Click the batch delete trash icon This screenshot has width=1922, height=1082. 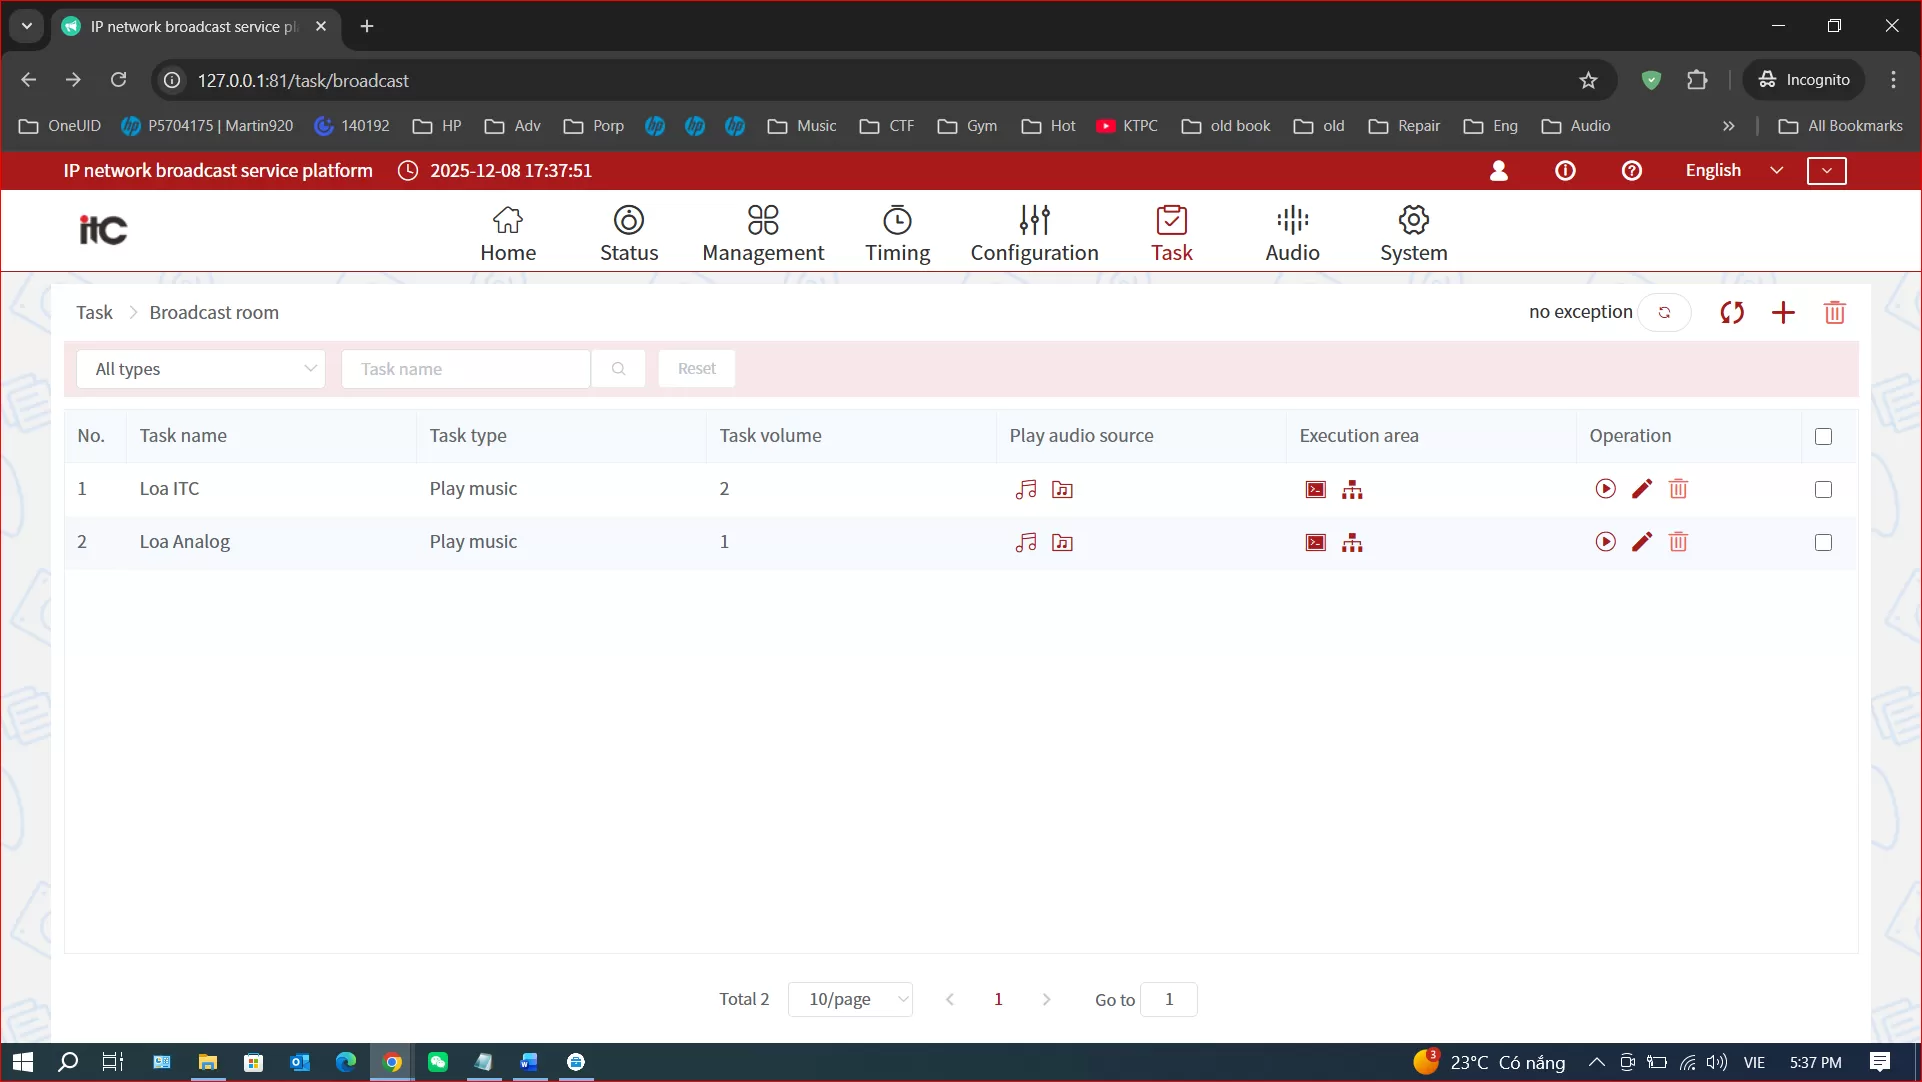coord(1834,313)
